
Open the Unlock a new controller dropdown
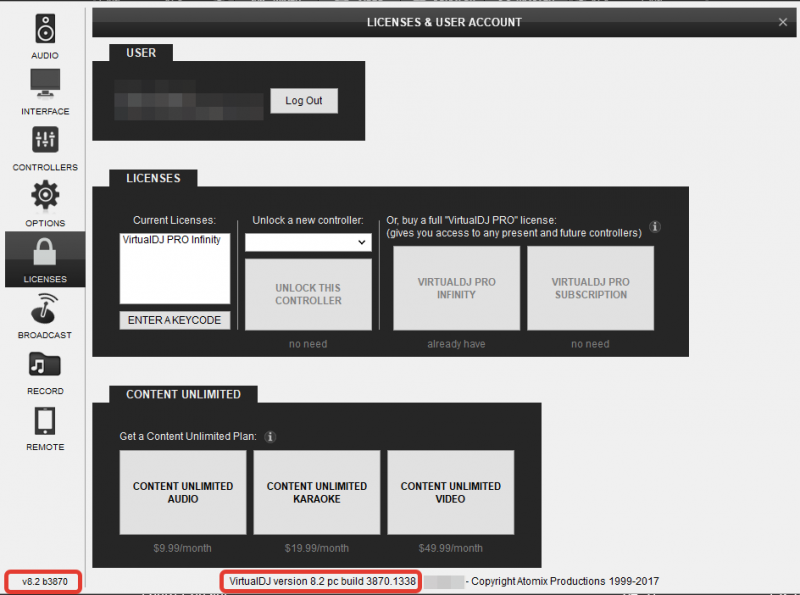point(308,242)
